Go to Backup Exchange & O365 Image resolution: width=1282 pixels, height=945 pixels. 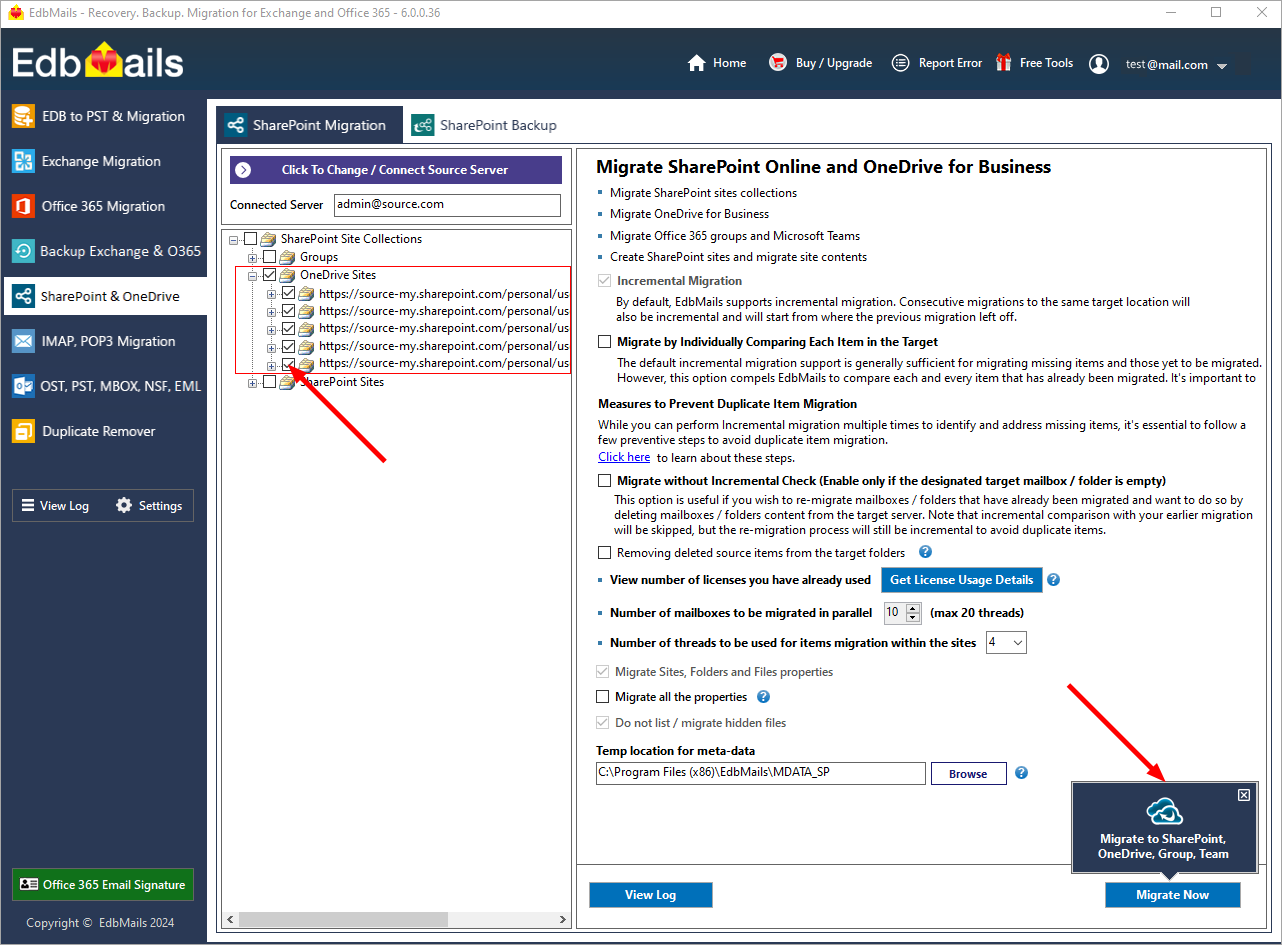pyautogui.click(x=105, y=251)
